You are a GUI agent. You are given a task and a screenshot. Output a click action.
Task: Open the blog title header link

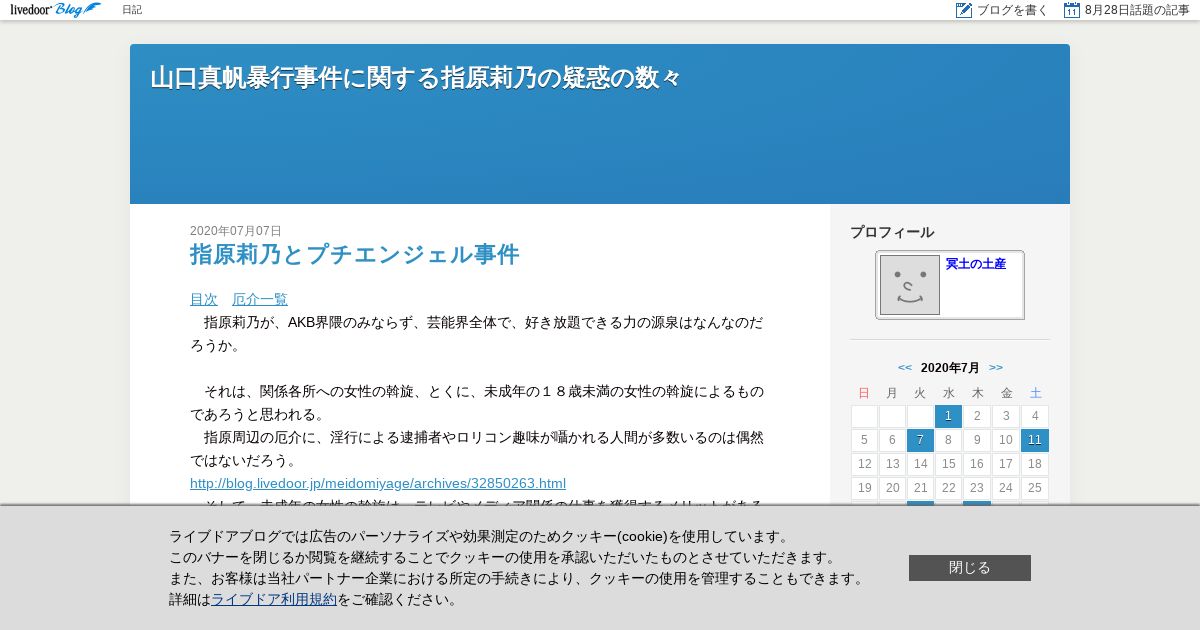pos(415,78)
